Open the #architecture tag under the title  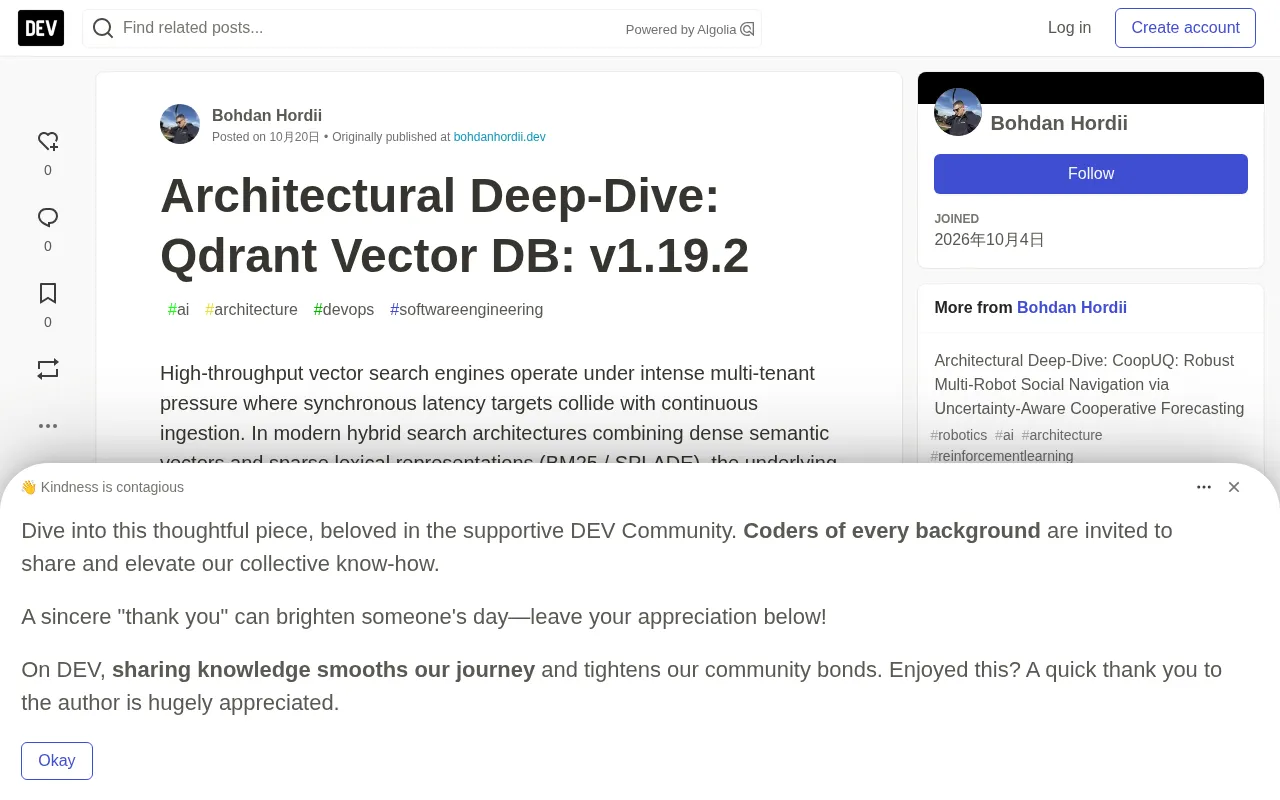click(251, 310)
